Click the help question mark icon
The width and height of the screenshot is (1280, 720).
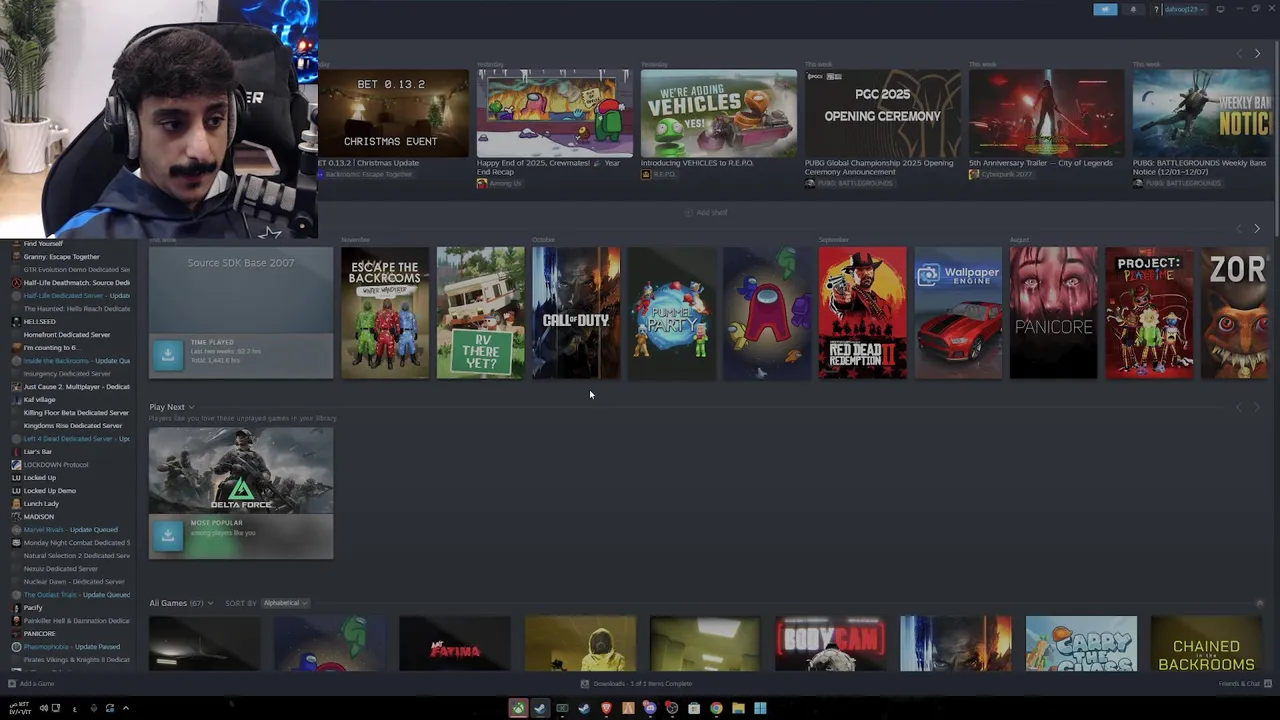coord(1156,9)
